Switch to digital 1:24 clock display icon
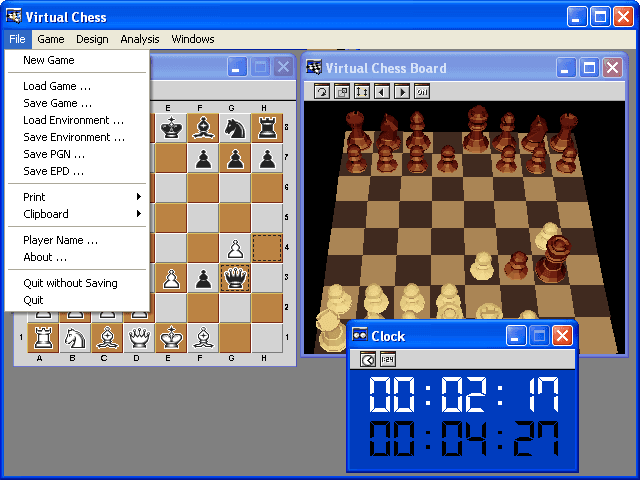This screenshot has width=640, height=480. pyautogui.click(x=388, y=359)
